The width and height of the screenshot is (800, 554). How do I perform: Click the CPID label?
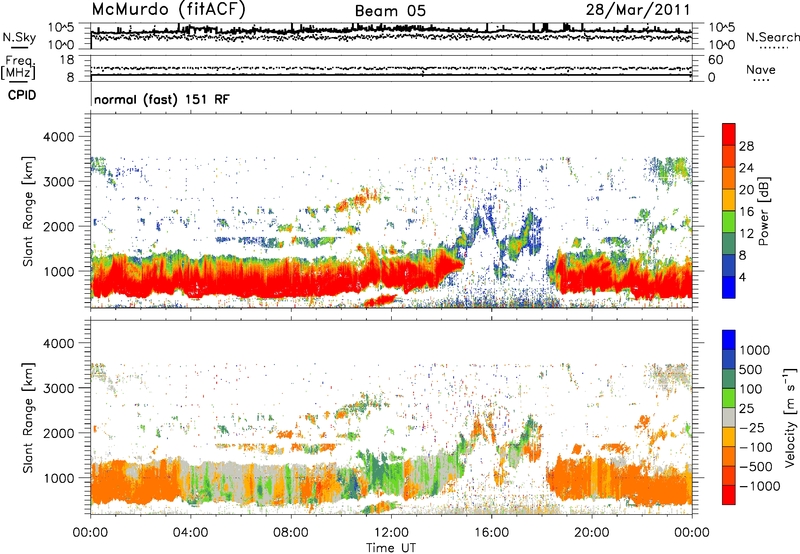[x=22, y=95]
